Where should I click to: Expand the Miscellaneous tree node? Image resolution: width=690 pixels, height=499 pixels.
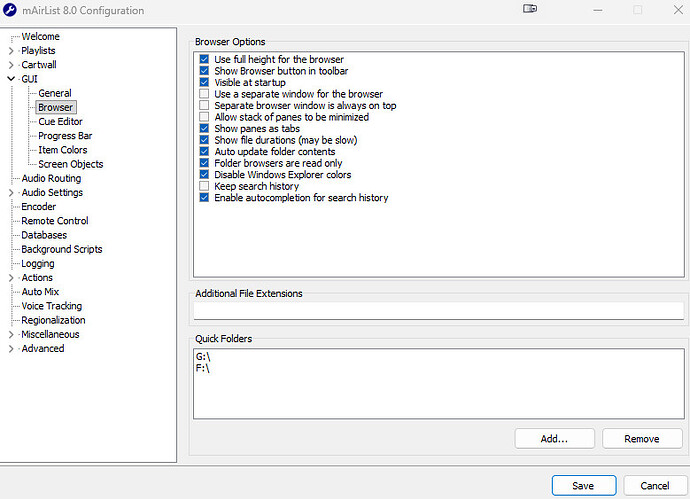(11, 334)
